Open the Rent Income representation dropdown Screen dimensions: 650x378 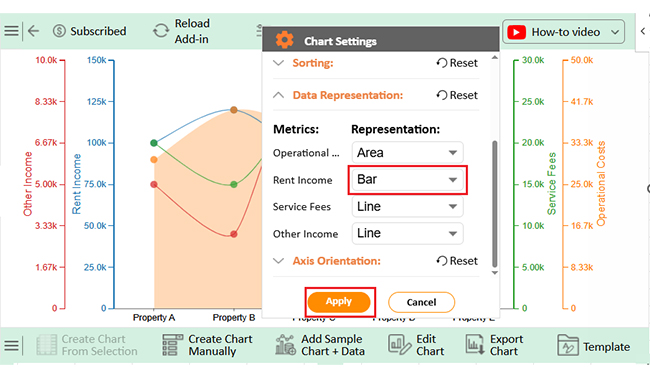[407, 180]
